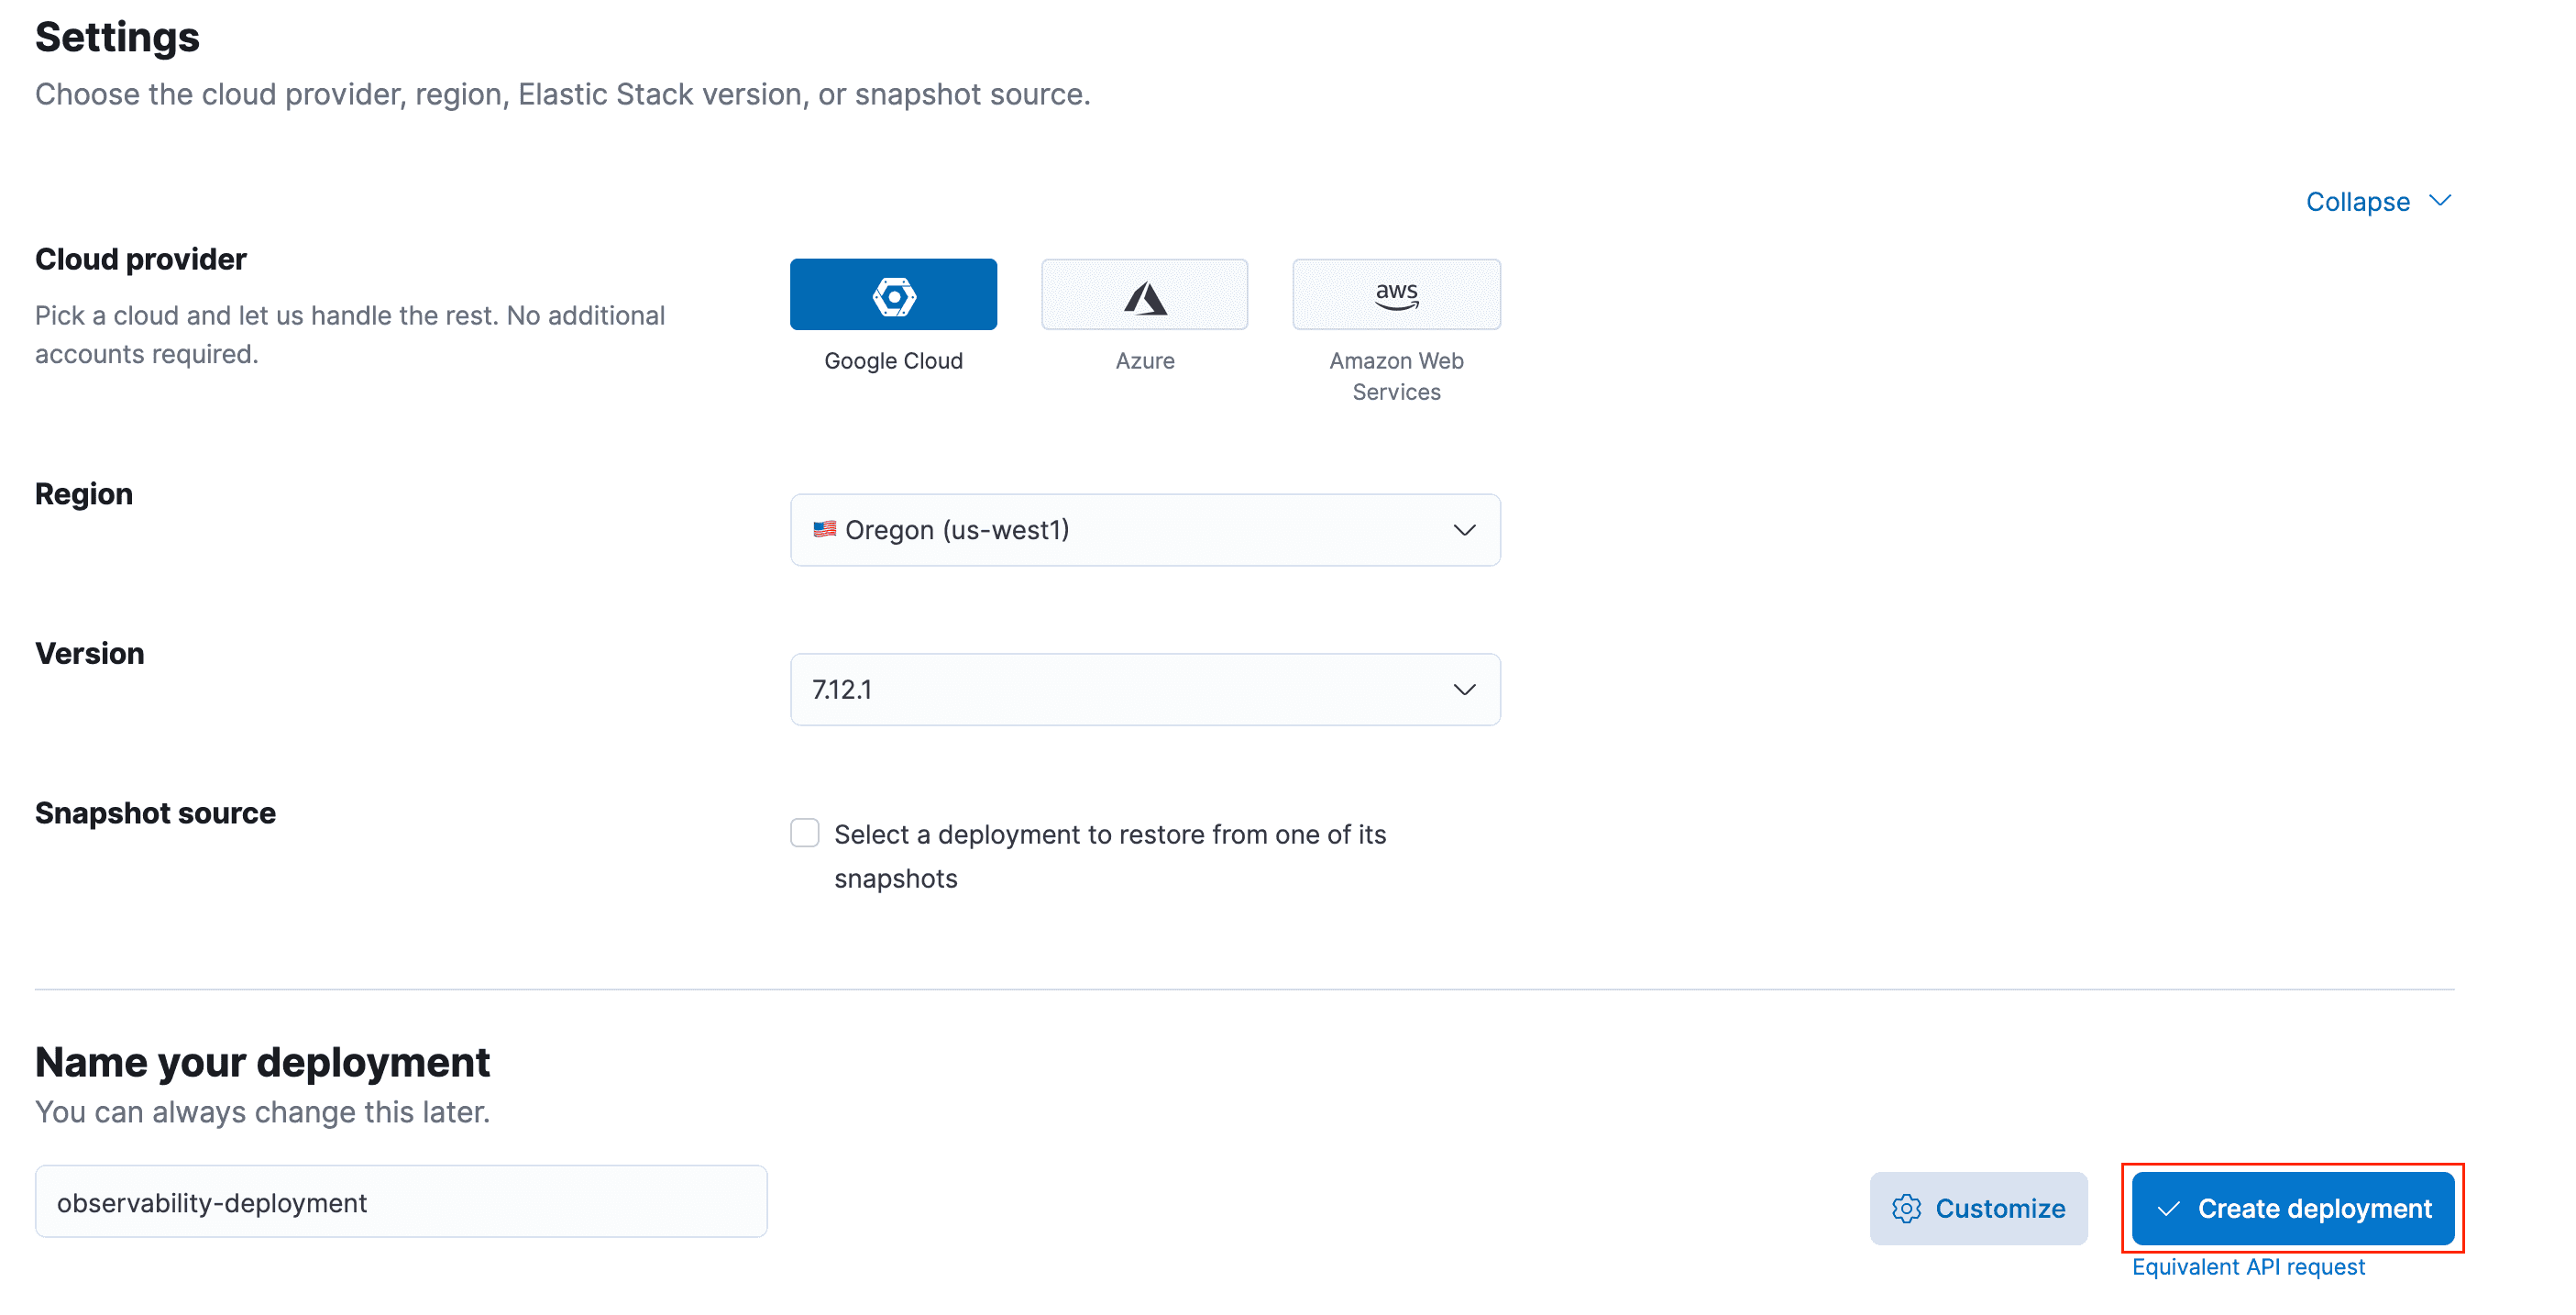This screenshot has width=2576, height=1315.
Task: Enable the restore from snapshot checkbox
Action: click(x=804, y=833)
